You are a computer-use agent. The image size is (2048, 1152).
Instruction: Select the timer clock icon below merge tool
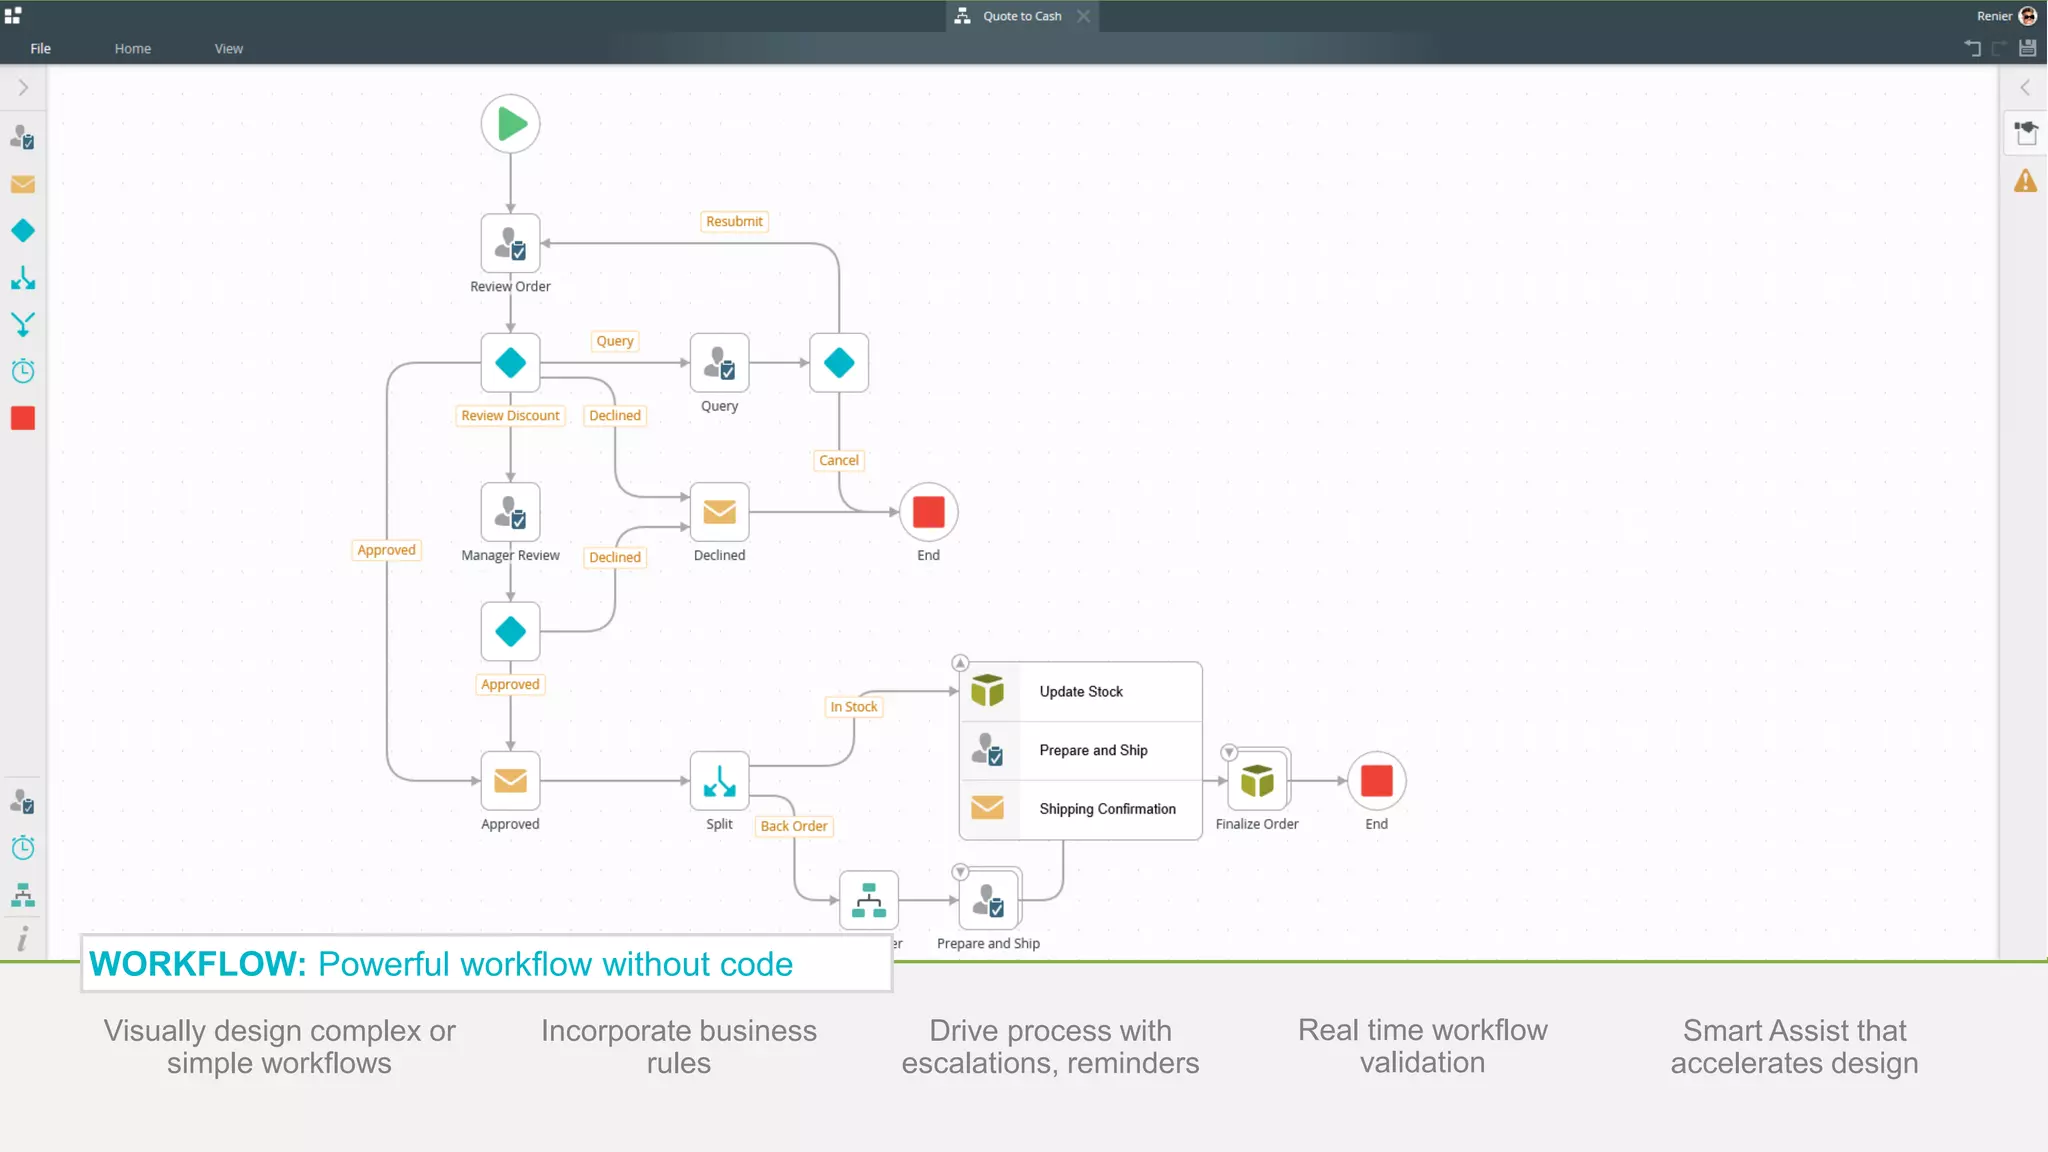point(23,371)
